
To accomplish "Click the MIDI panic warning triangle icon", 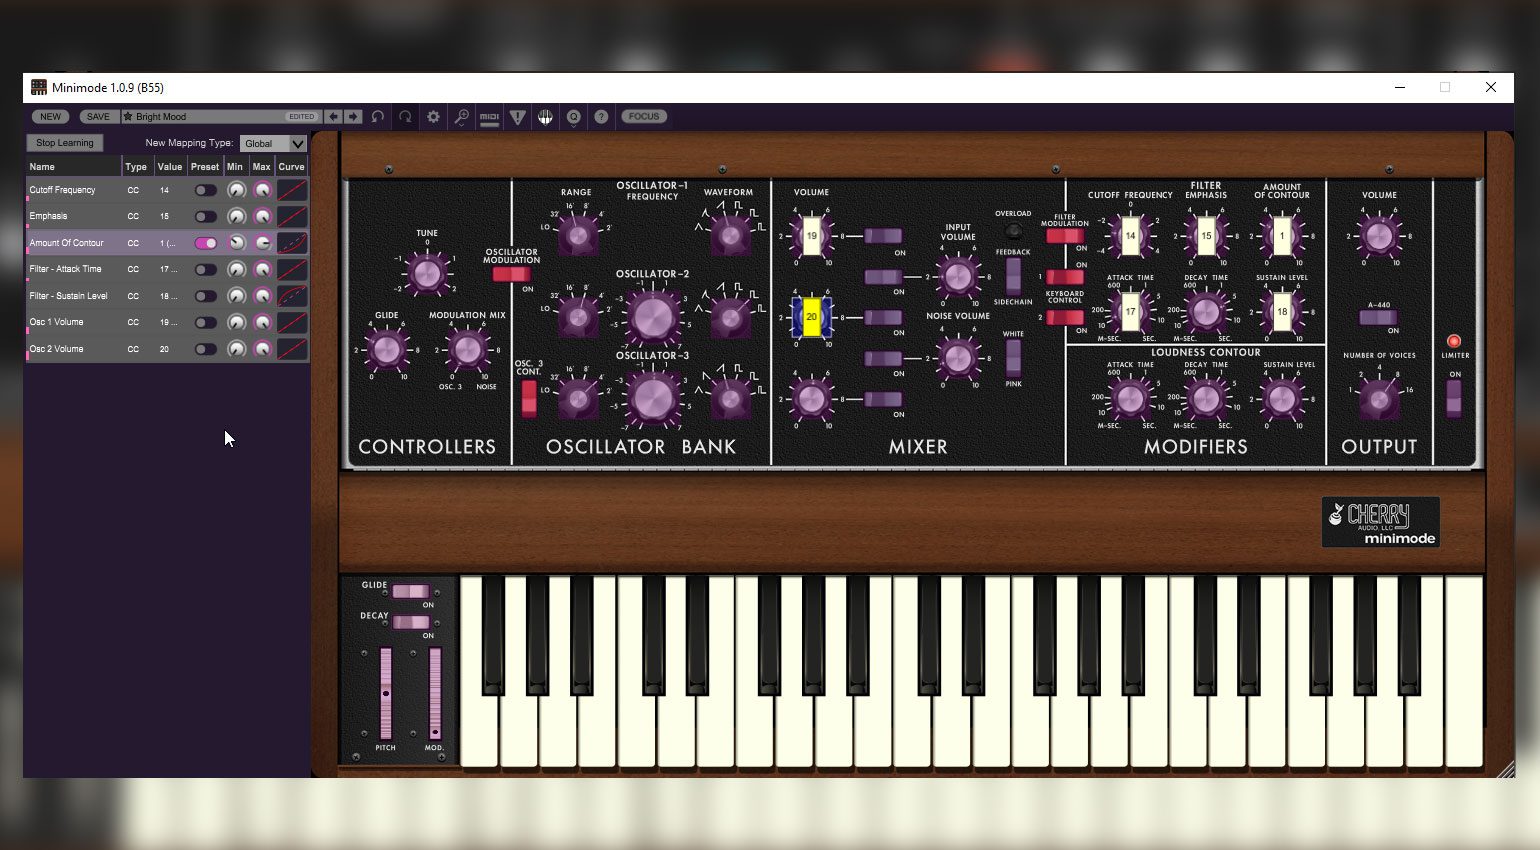I will 517,117.
